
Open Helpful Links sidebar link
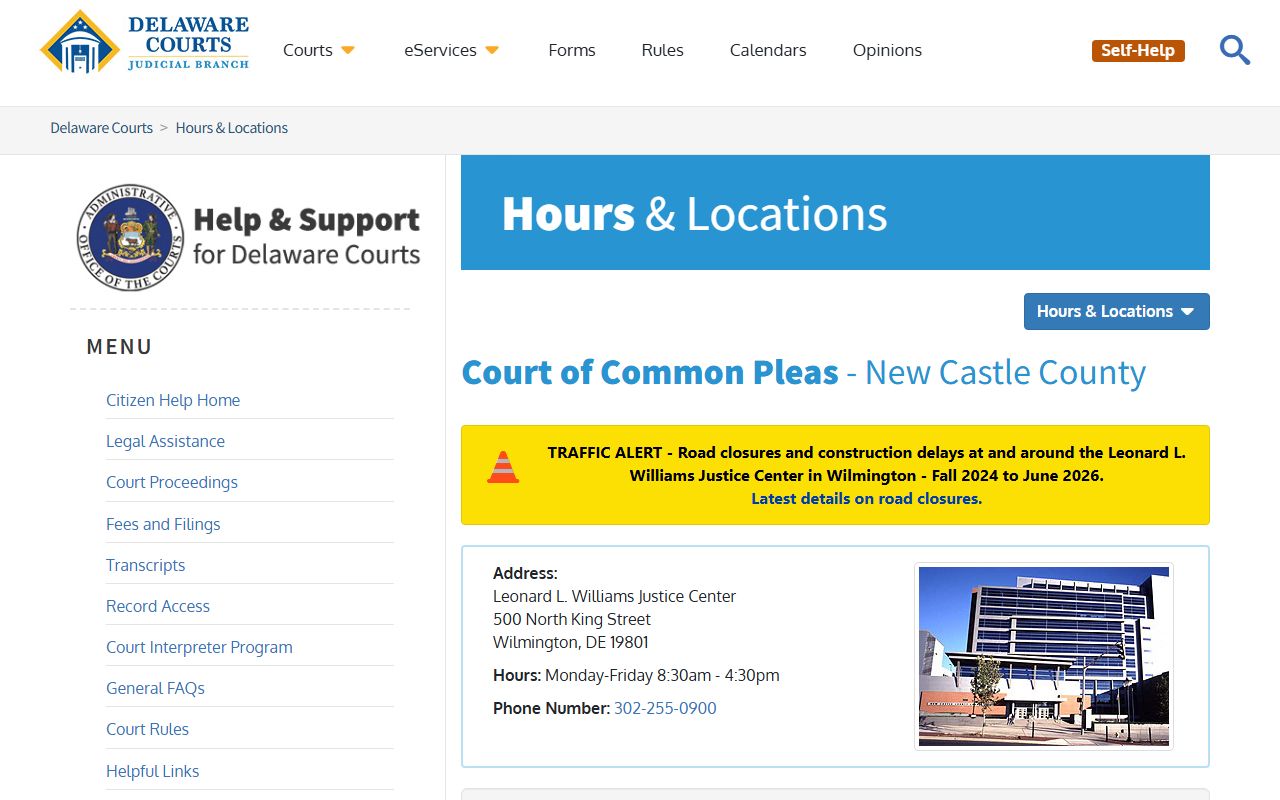click(x=153, y=771)
